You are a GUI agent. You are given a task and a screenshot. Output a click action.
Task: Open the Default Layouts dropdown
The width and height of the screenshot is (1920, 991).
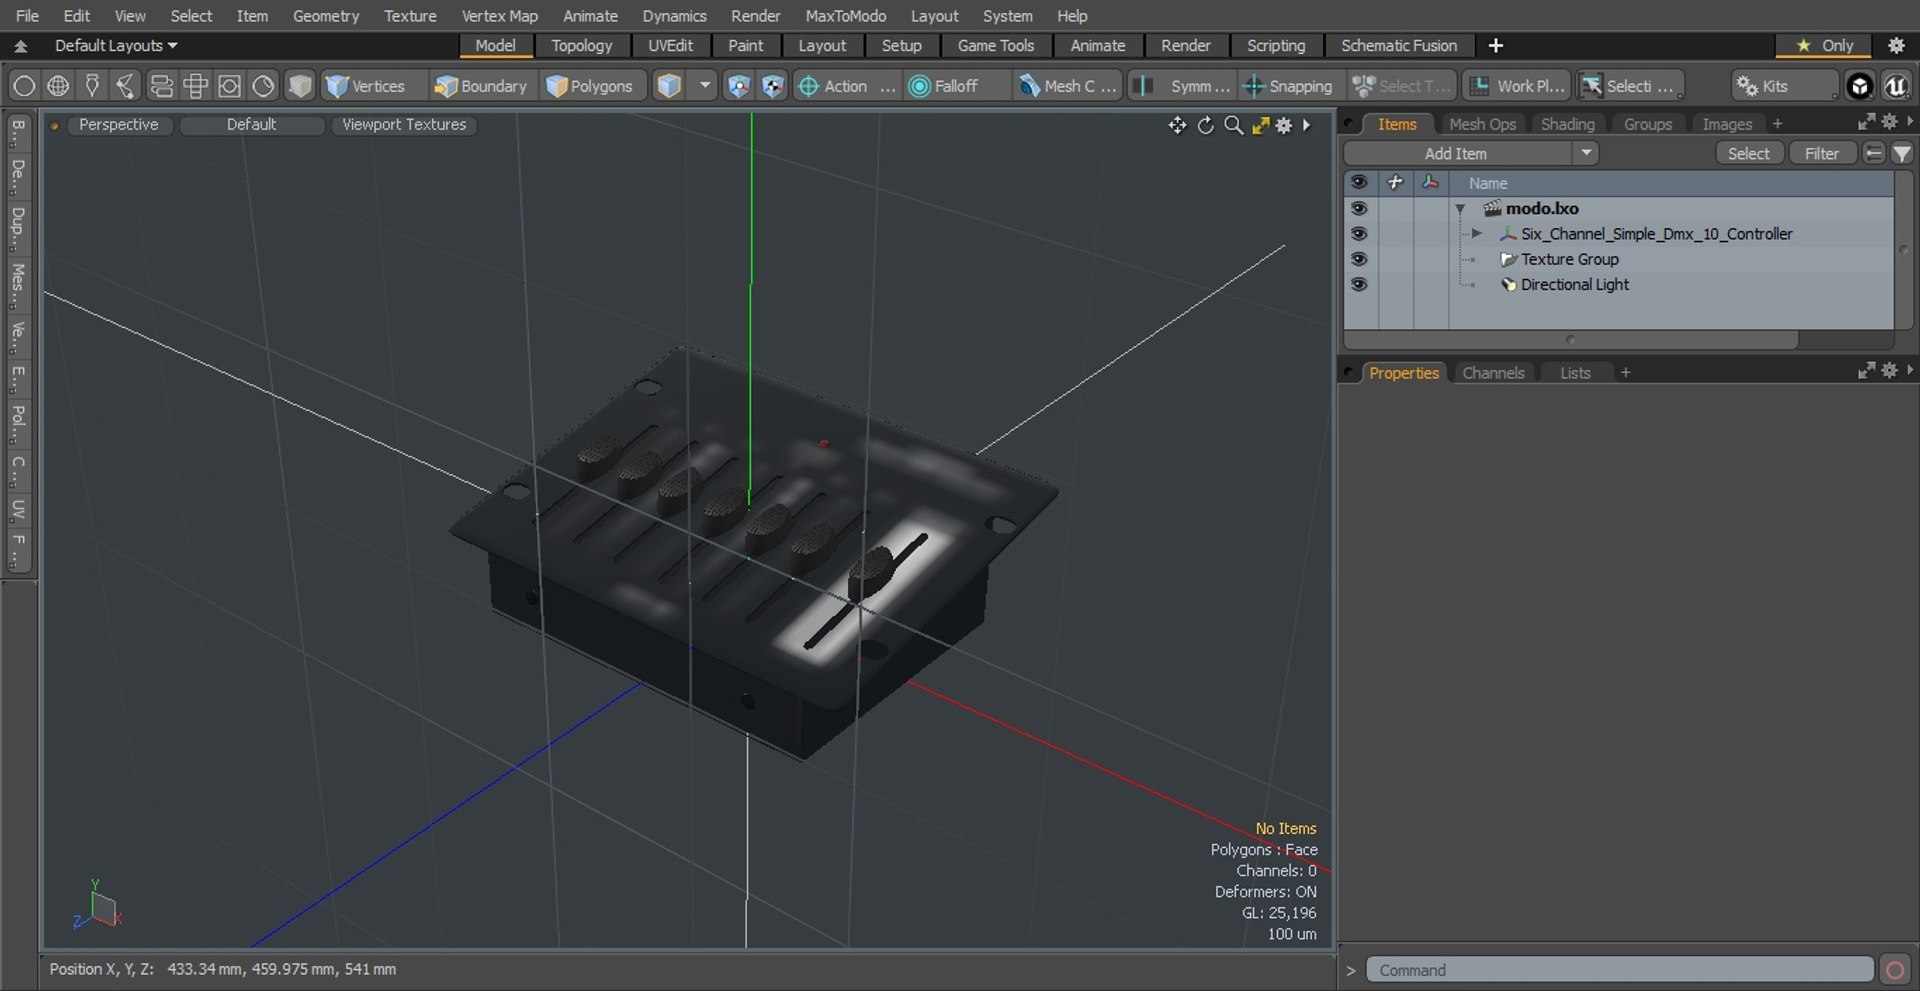tap(116, 45)
